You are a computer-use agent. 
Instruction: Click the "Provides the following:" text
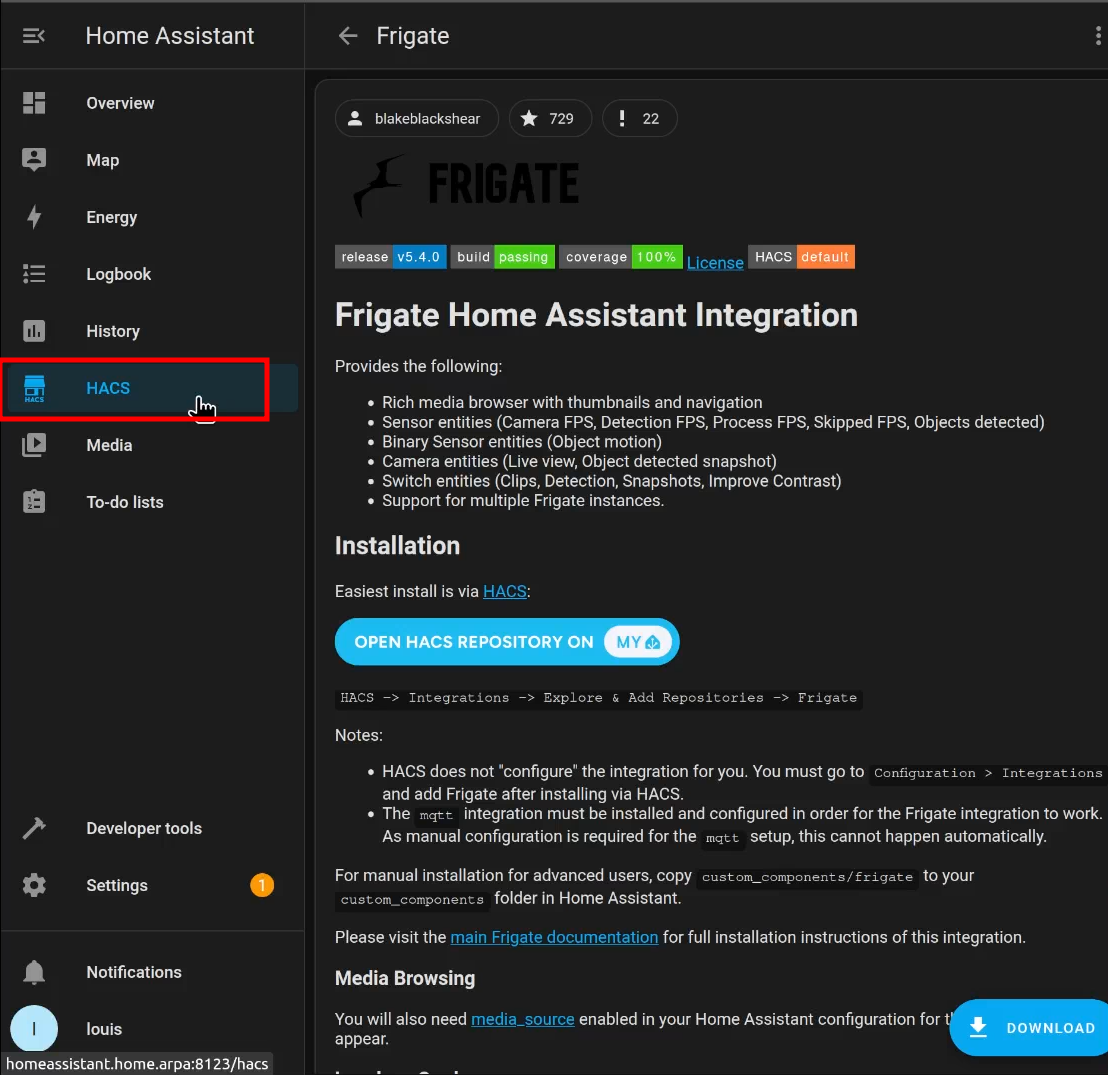pyautogui.click(x=418, y=366)
